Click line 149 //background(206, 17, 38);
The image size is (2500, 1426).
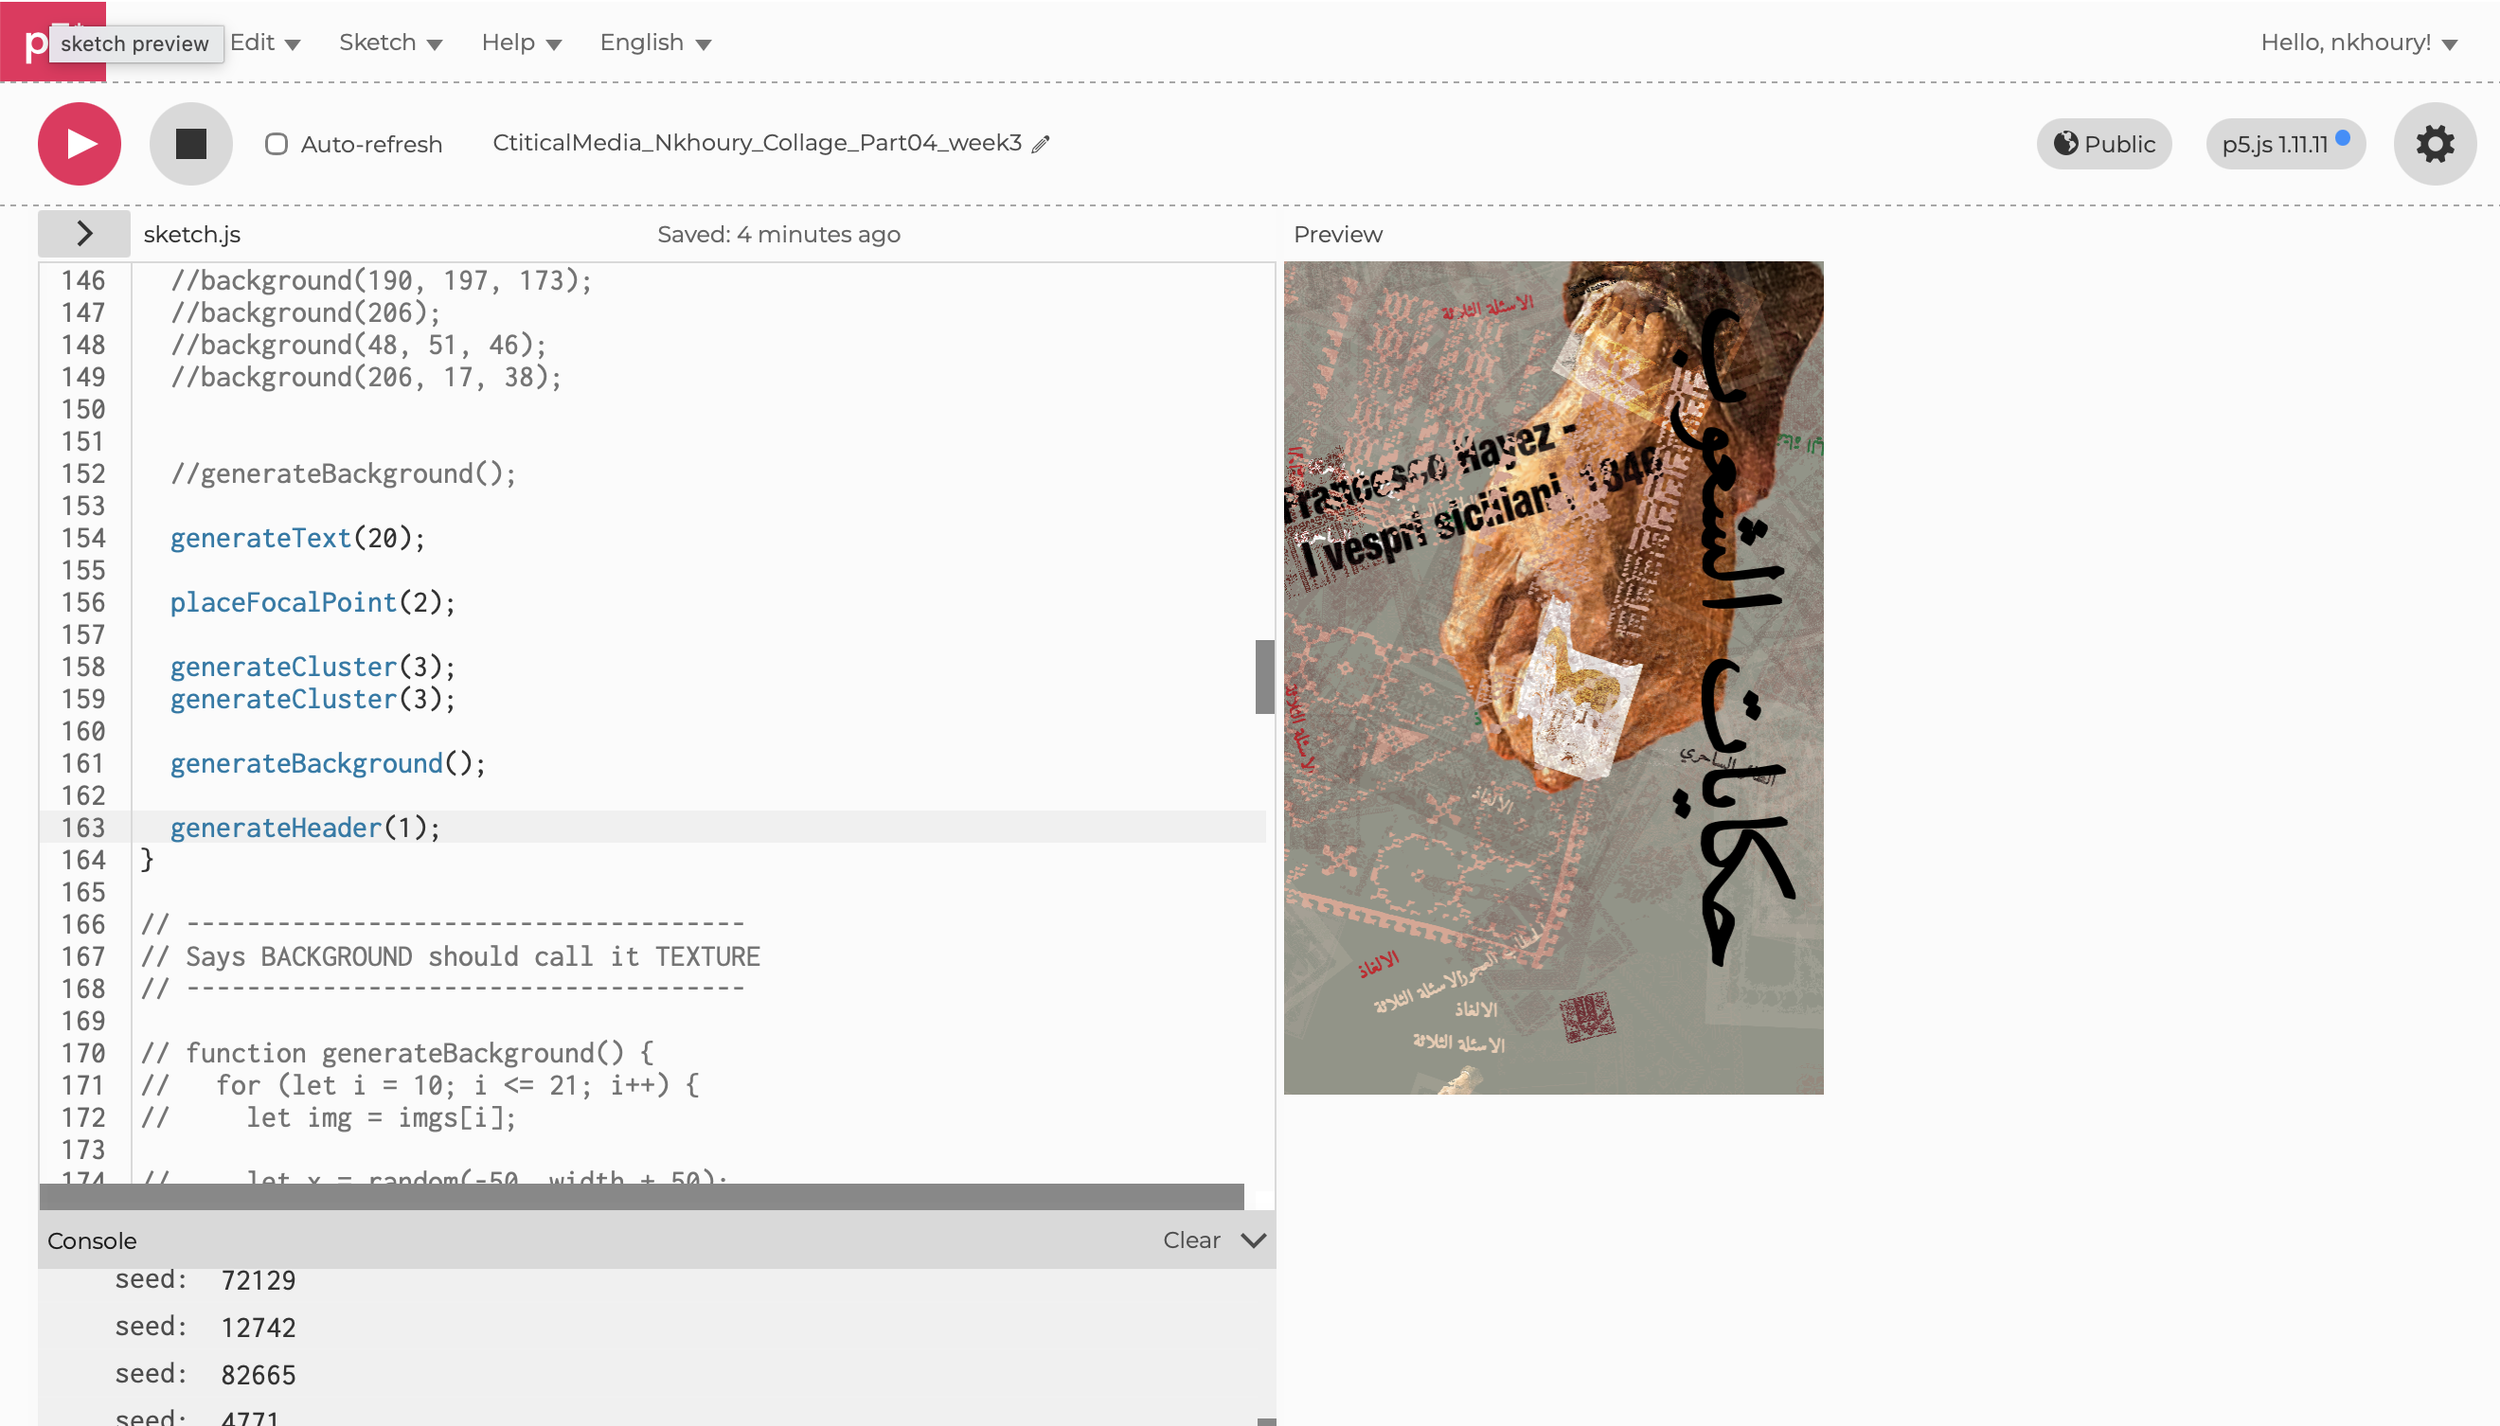point(365,377)
